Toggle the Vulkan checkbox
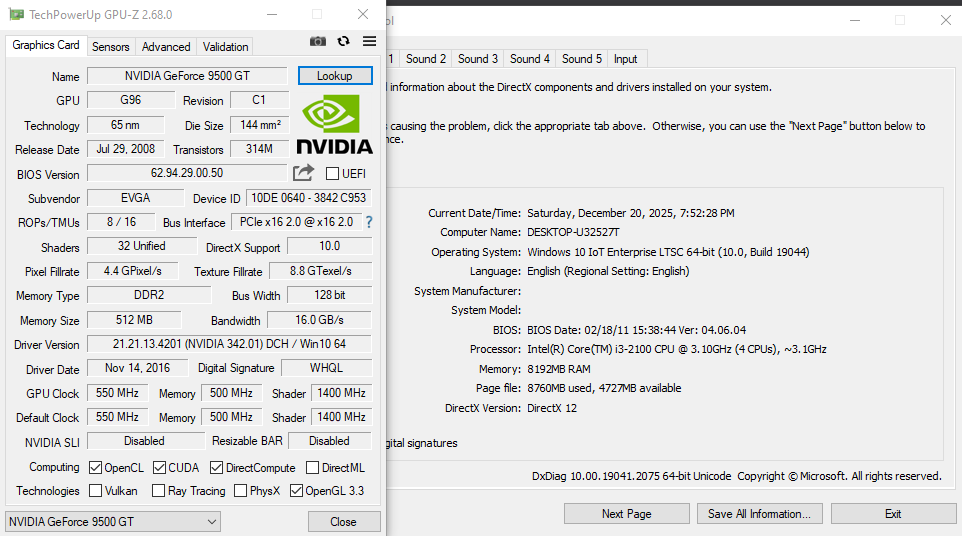 point(95,491)
